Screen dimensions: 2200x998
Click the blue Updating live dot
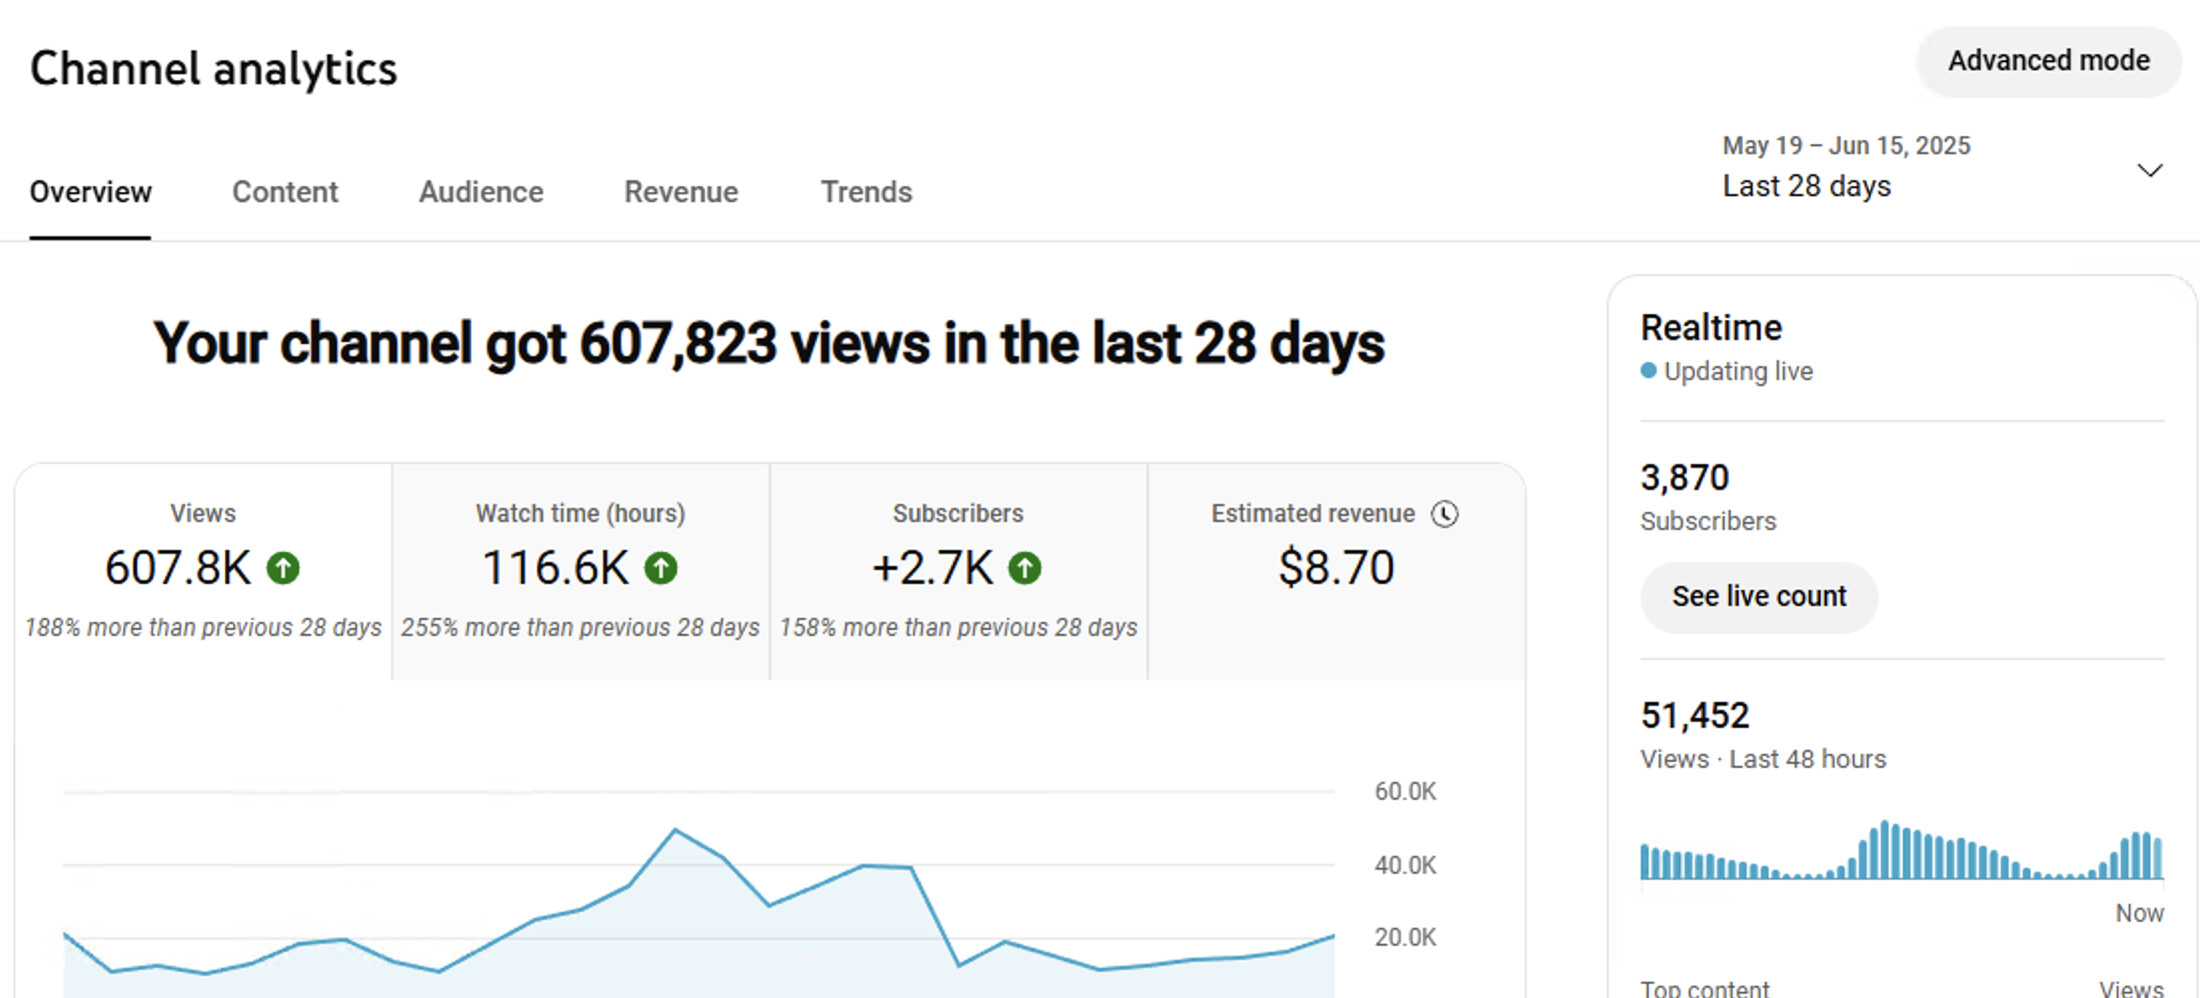point(1648,371)
